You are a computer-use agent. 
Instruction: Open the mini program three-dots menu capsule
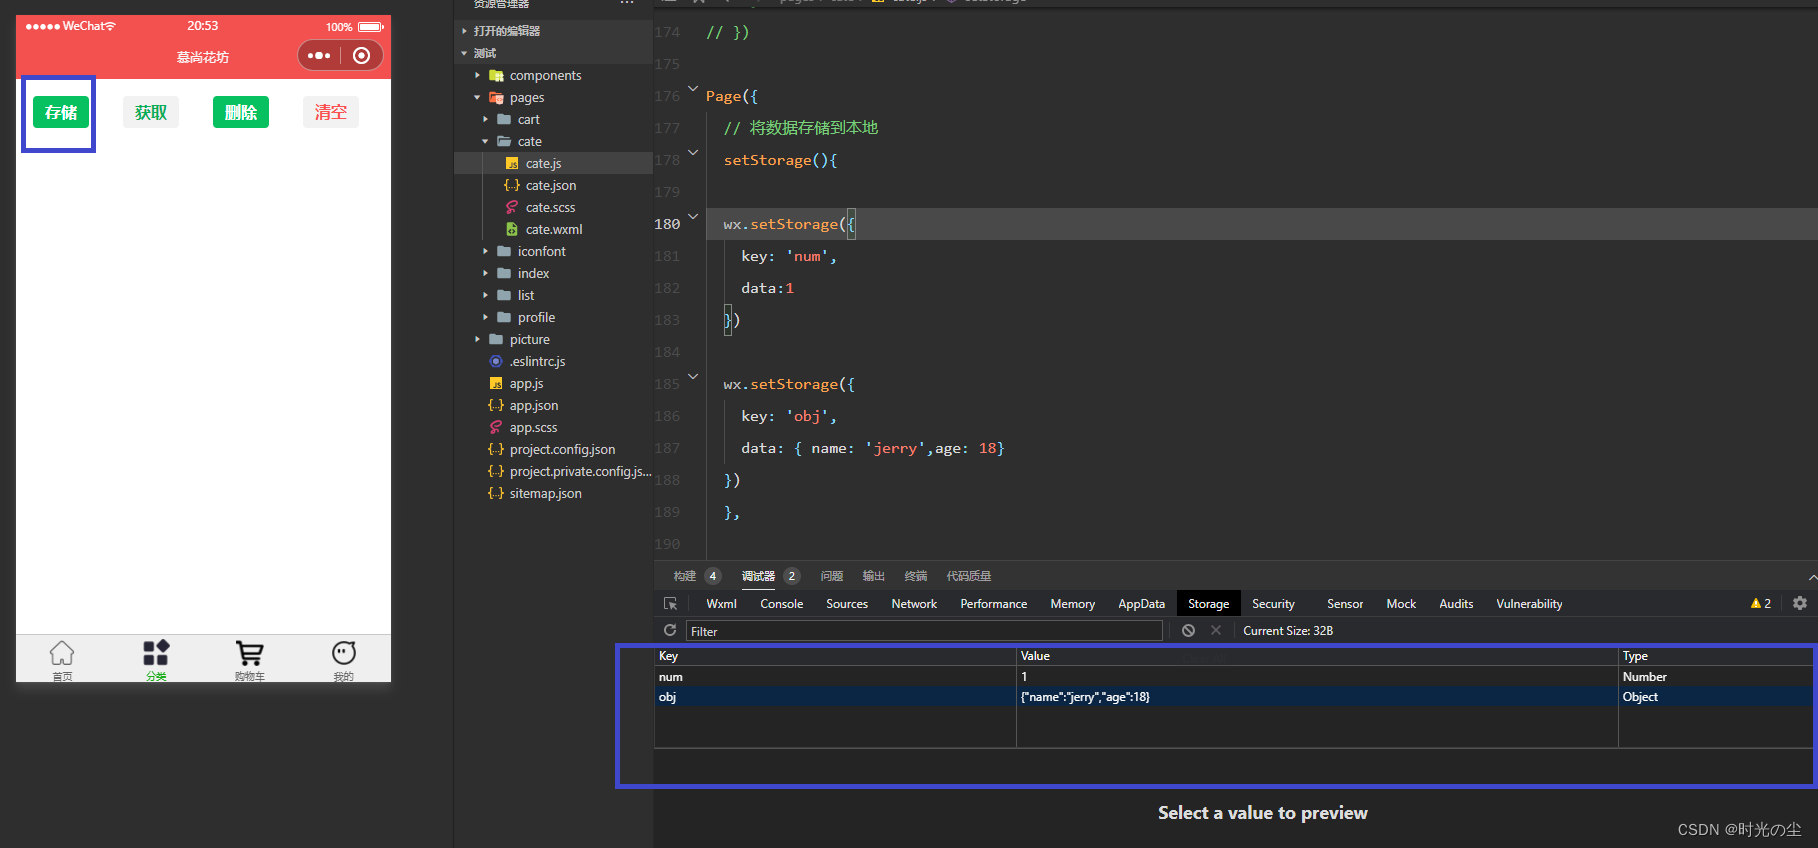click(x=319, y=56)
